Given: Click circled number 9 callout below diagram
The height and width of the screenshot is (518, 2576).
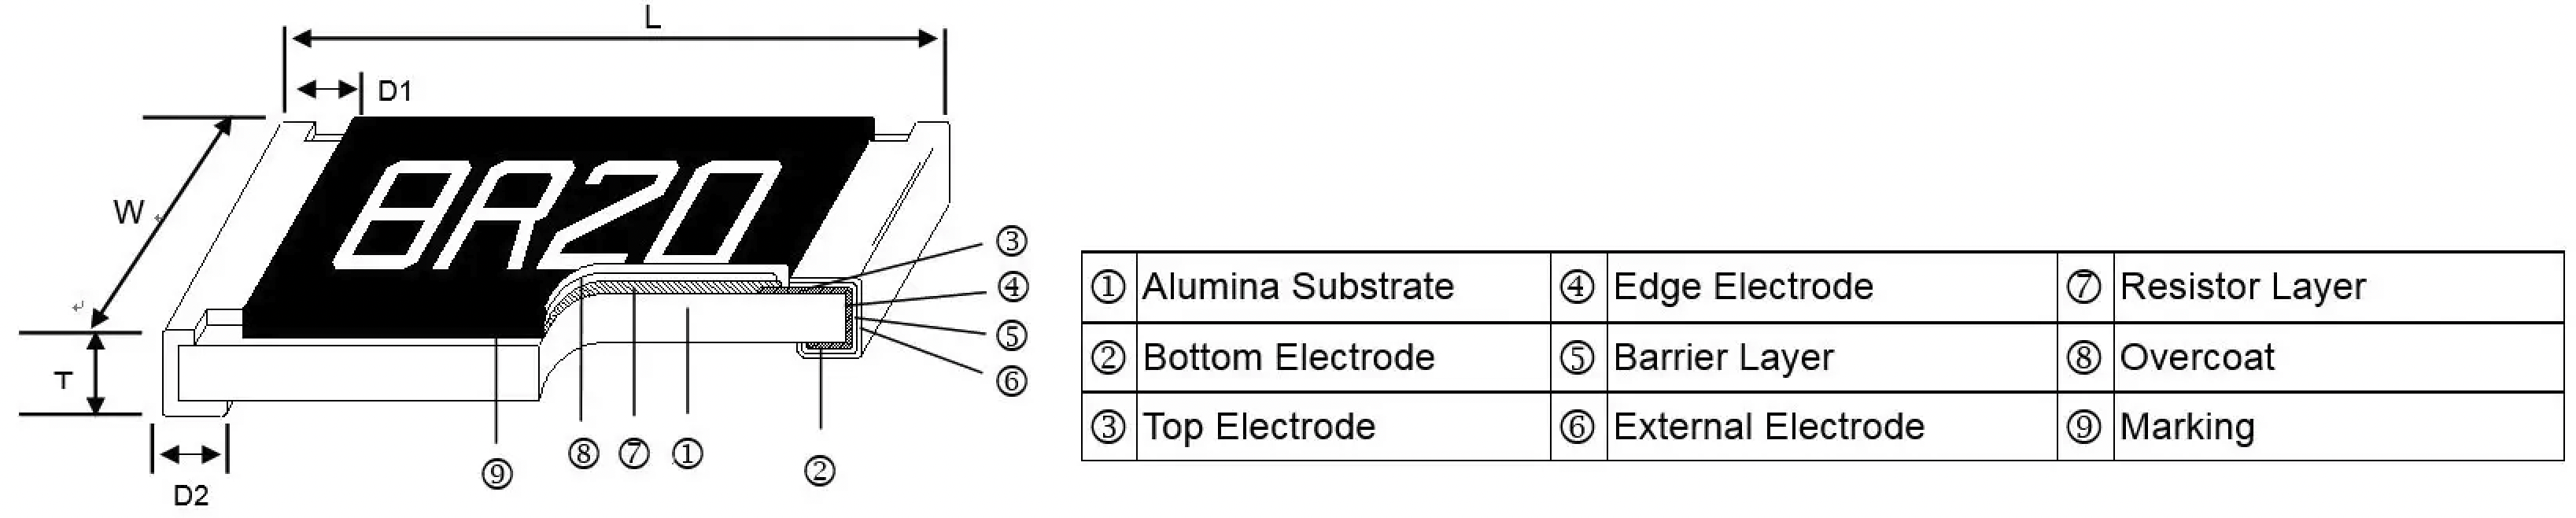Looking at the screenshot, I should pos(497,474).
